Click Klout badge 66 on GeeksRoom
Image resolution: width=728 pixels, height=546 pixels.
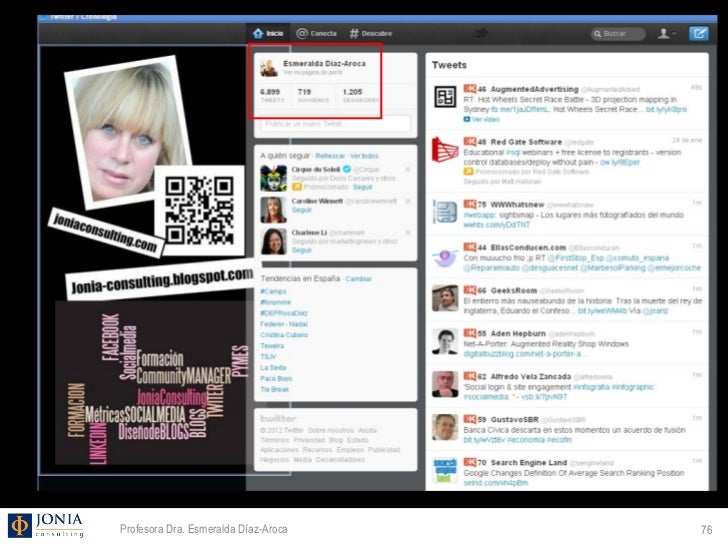pyautogui.click(x=474, y=290)
